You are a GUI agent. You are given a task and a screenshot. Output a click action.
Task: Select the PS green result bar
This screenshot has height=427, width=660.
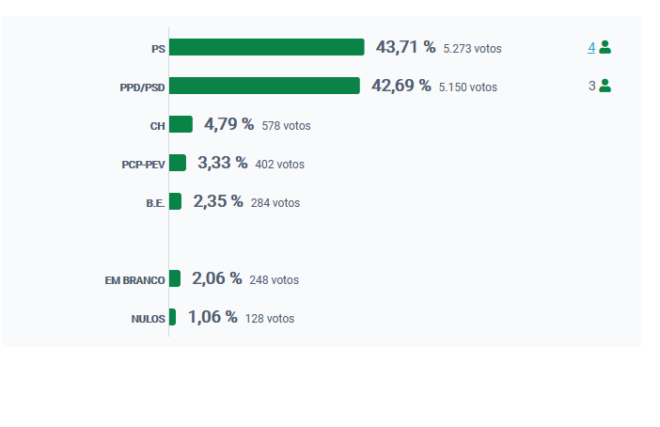tap(266, 47)
